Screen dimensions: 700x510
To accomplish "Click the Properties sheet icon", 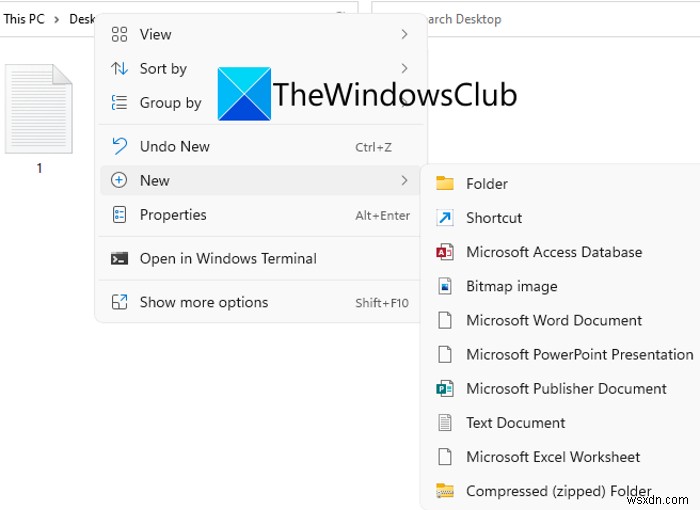I will coord(119,214).
